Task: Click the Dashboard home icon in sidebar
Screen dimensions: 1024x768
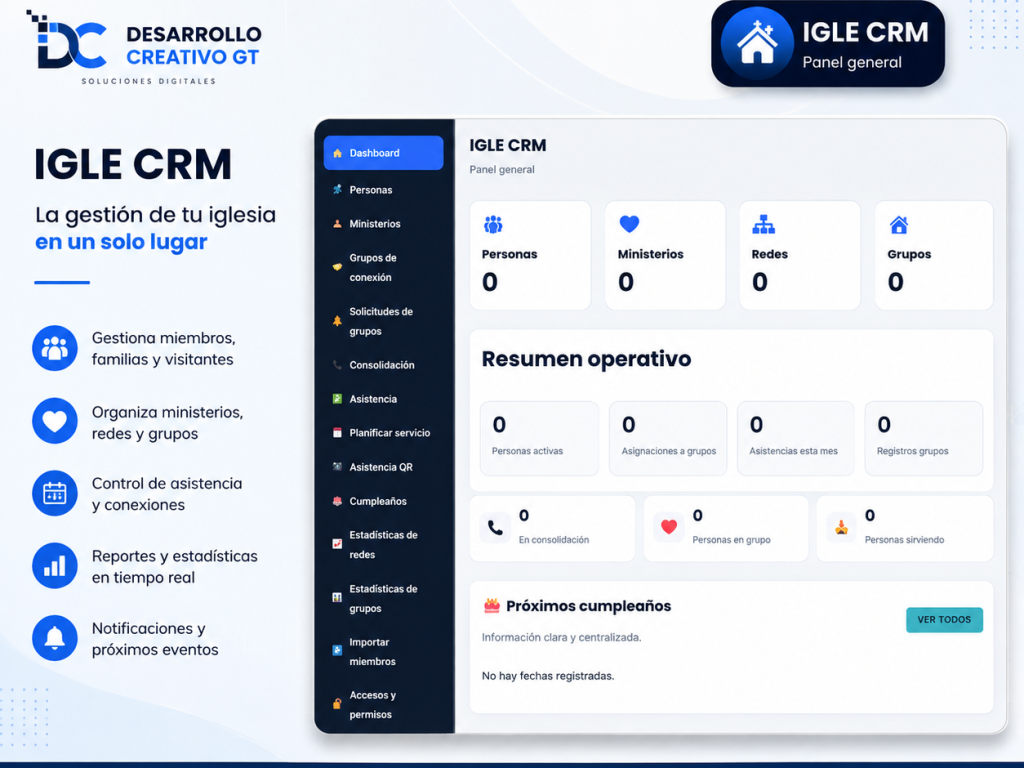Action: click(337, 153)
